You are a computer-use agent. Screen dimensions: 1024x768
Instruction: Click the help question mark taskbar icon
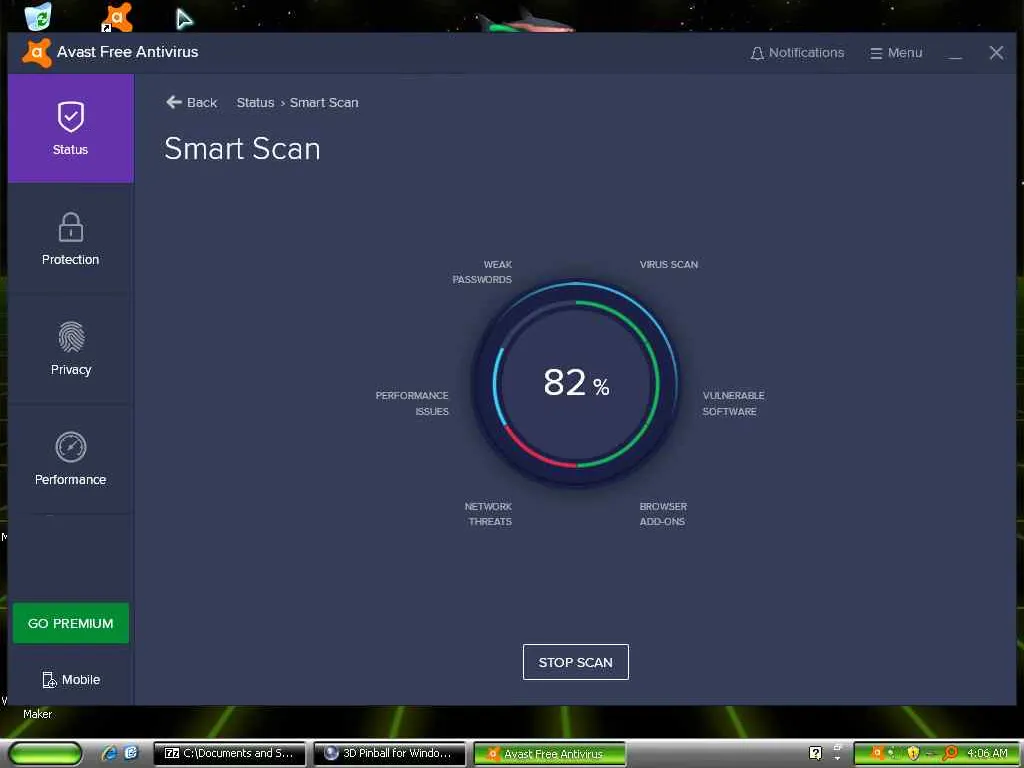[x=815, y=753]
